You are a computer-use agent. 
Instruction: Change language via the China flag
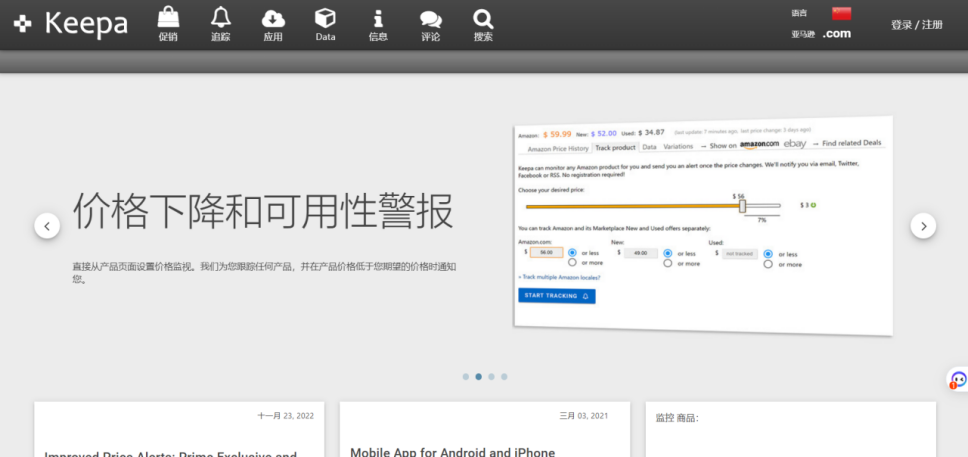tap(841, 13)
